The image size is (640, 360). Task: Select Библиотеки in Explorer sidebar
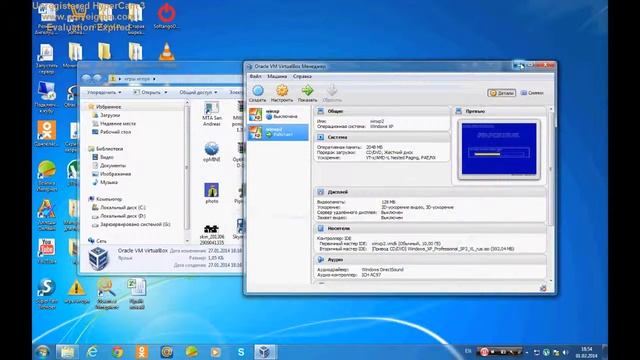[109, 149]
